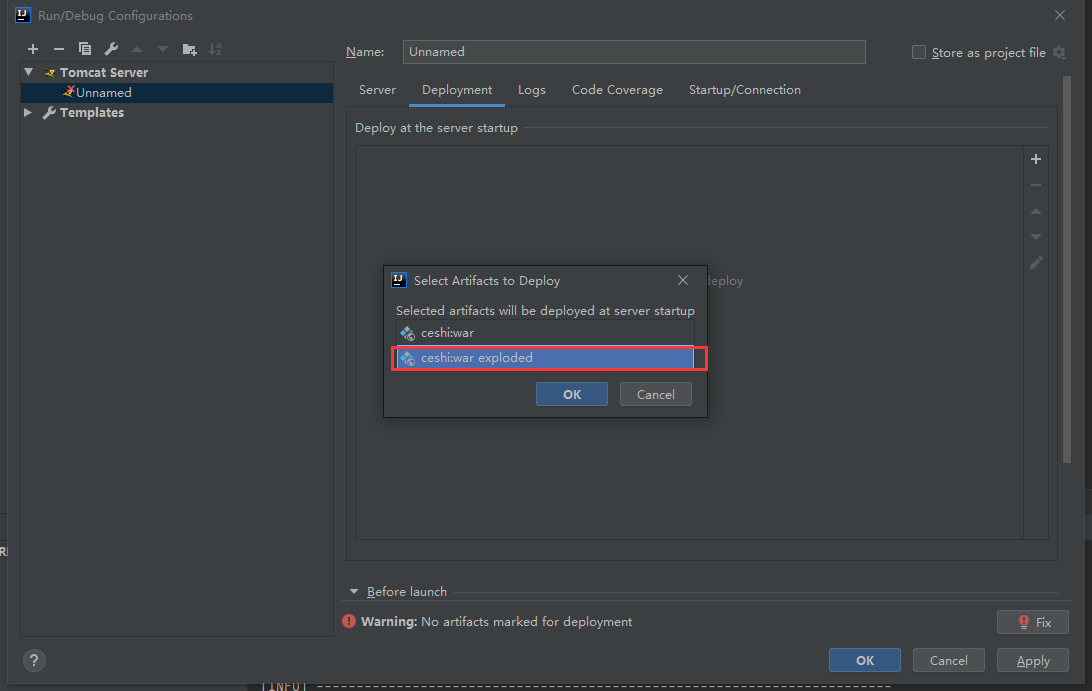The image size is (1092, 691).
Task: Click the Before launch section label
Action: pos(407,591)
